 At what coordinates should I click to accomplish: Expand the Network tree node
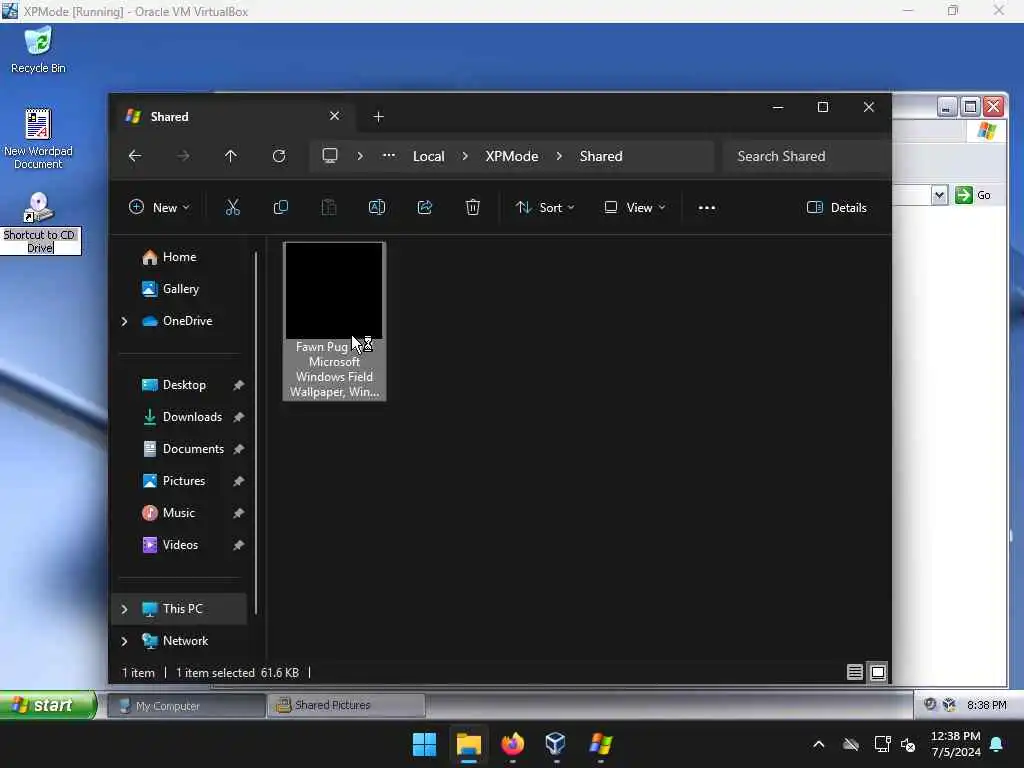[x=124, y=641]
